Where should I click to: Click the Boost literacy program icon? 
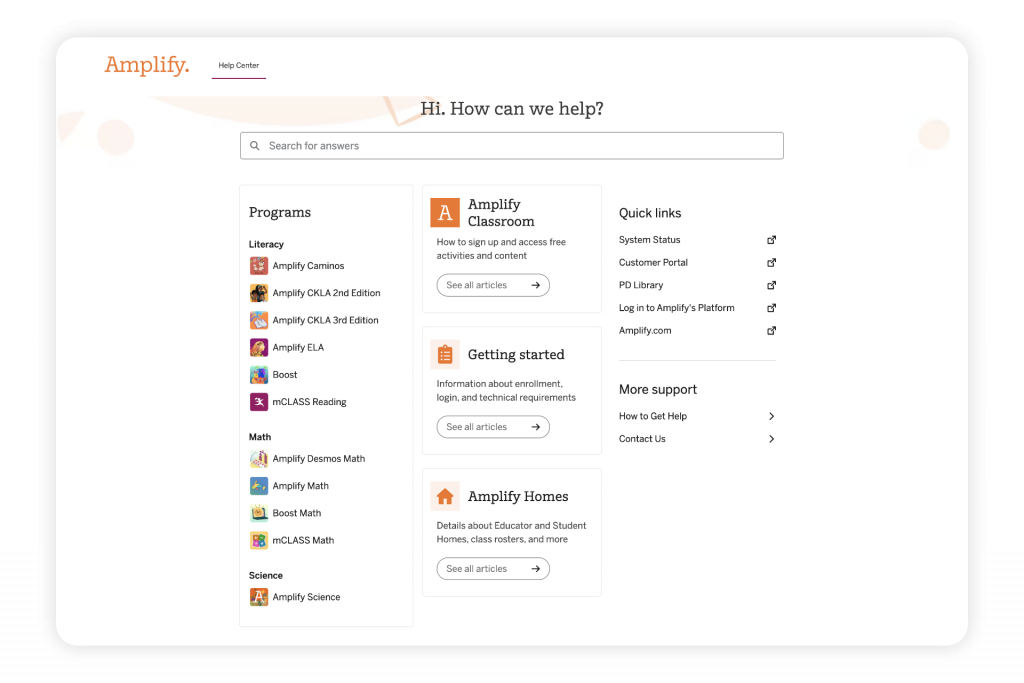(x=259, y=375)
